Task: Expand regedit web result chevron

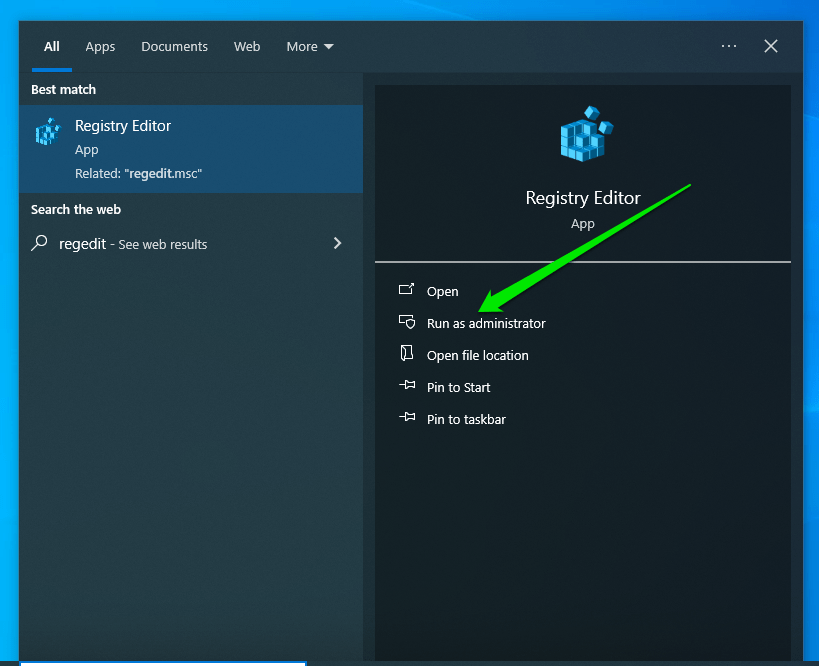Action: (x=337, y=243)
